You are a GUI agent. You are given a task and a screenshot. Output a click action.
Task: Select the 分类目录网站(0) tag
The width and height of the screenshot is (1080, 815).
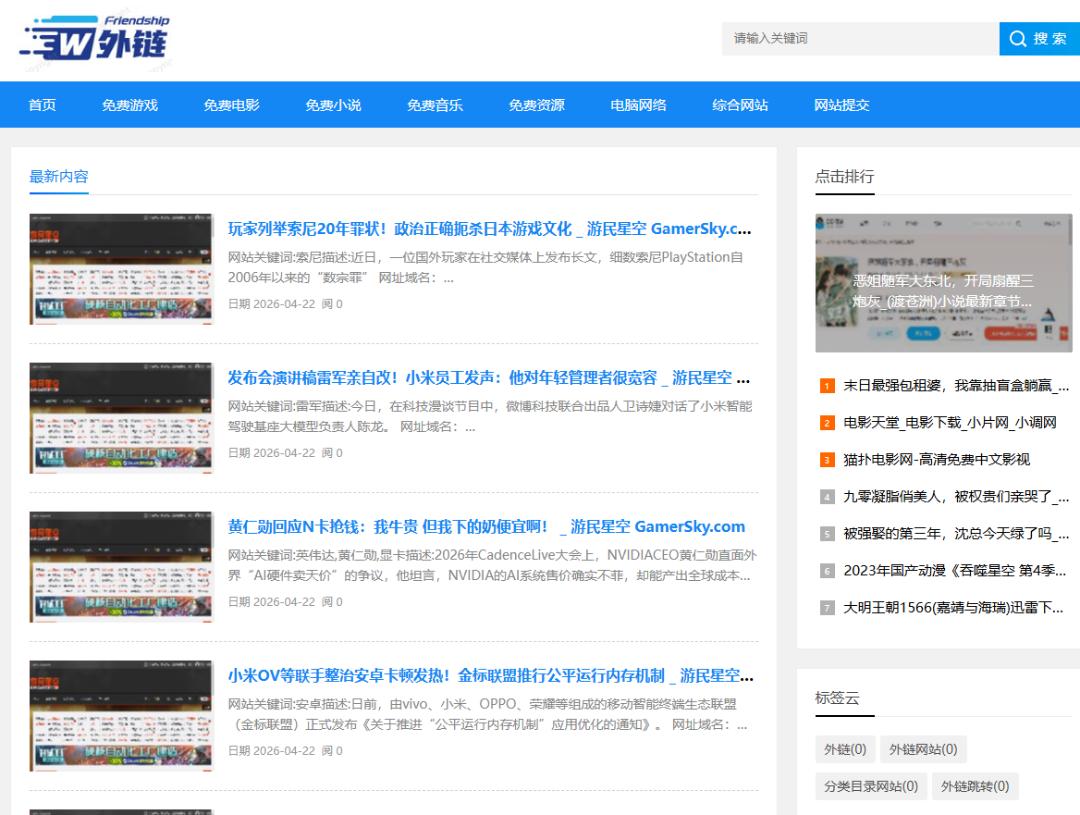[870, 787]
